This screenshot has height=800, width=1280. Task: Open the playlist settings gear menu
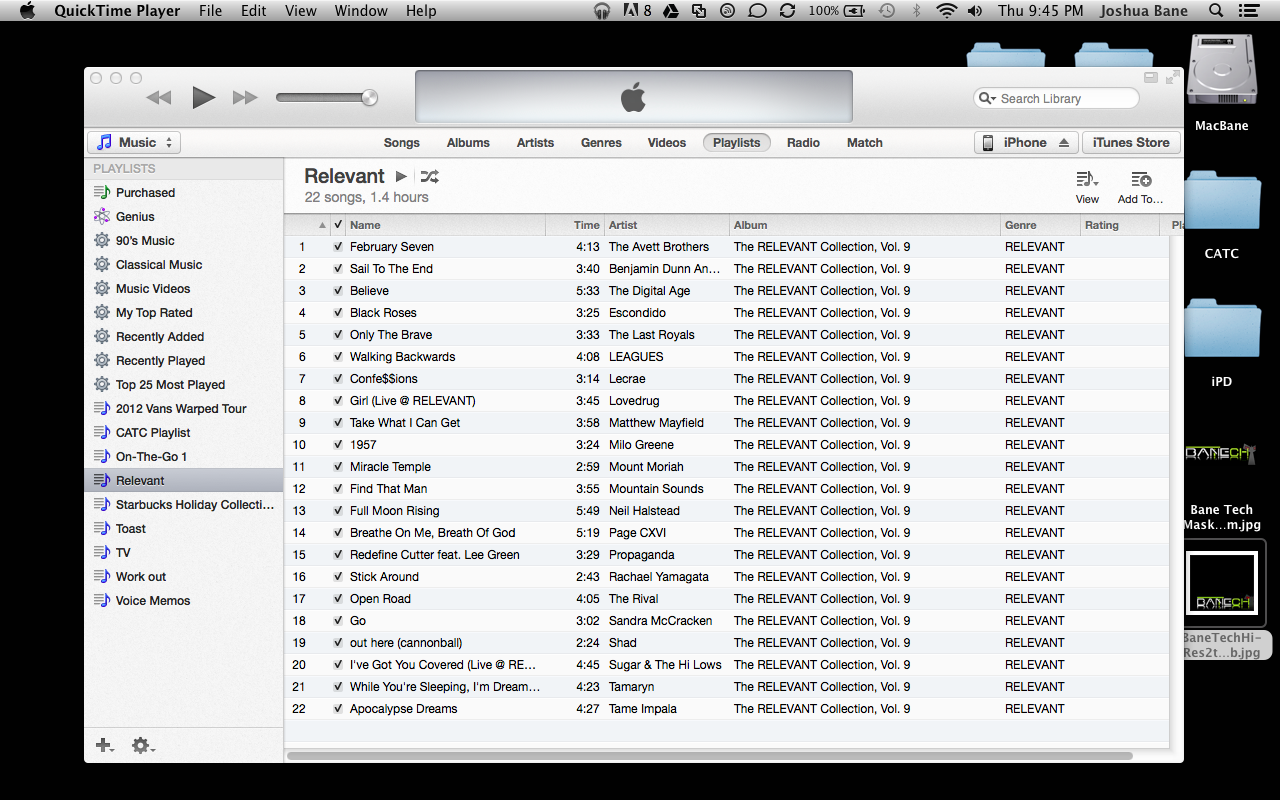(143, 745)
